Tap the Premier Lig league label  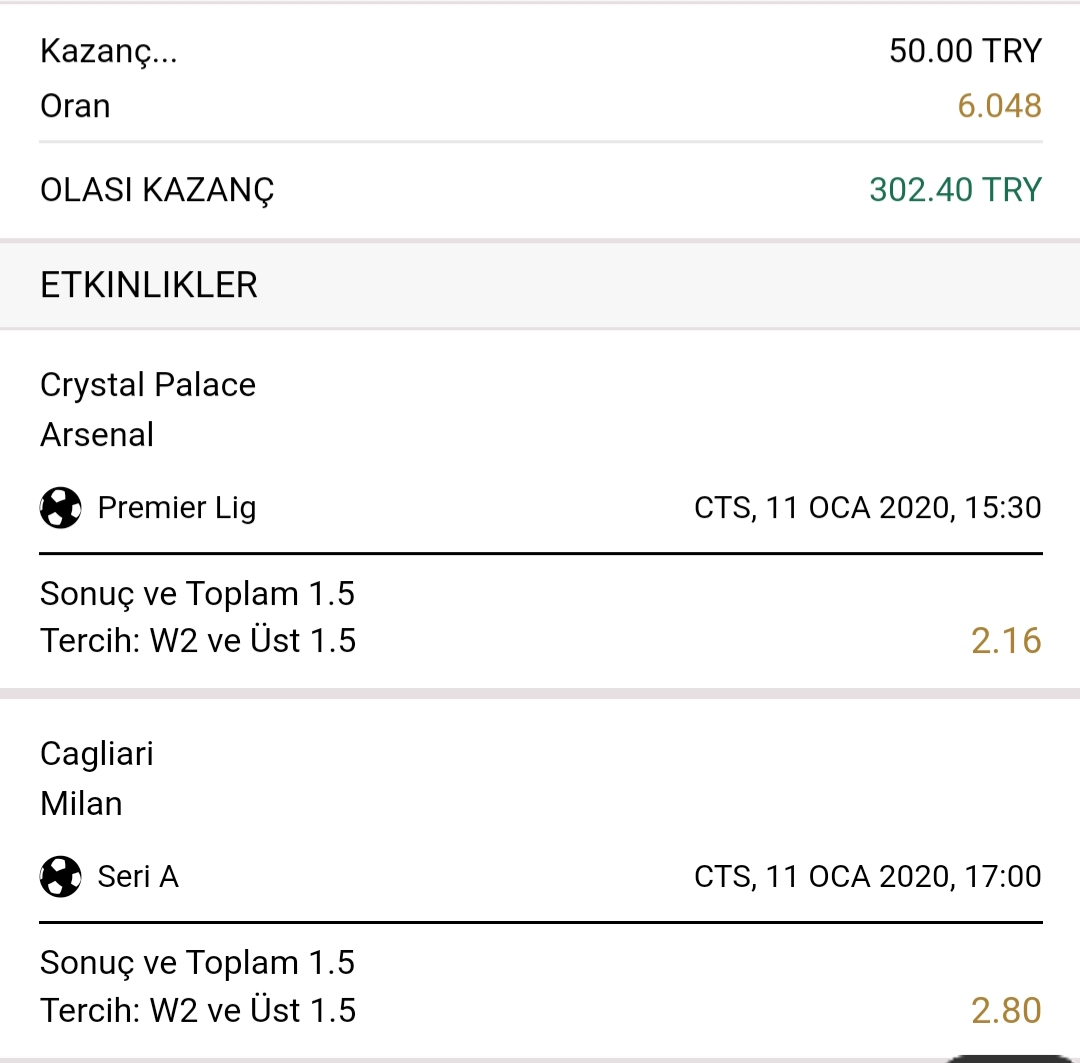coord(177,508)
